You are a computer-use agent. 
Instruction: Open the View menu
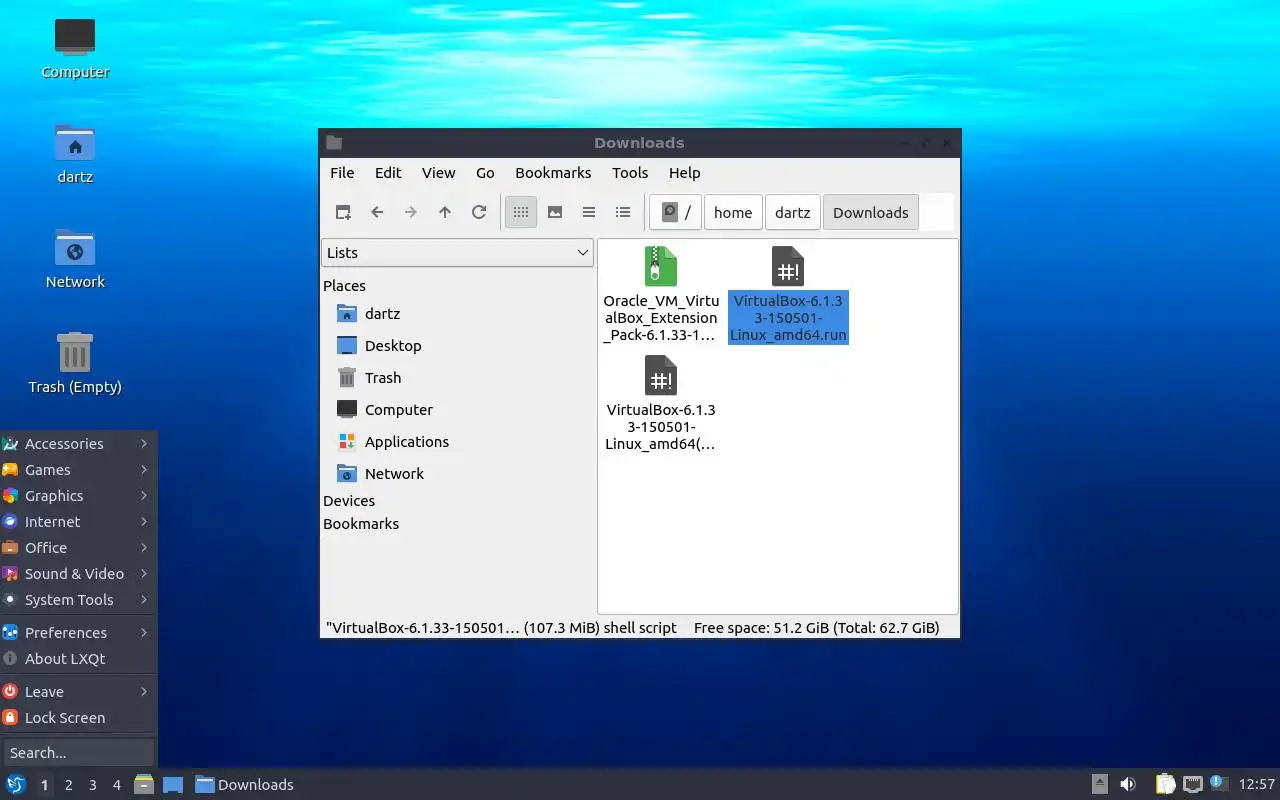click(438, 173)
